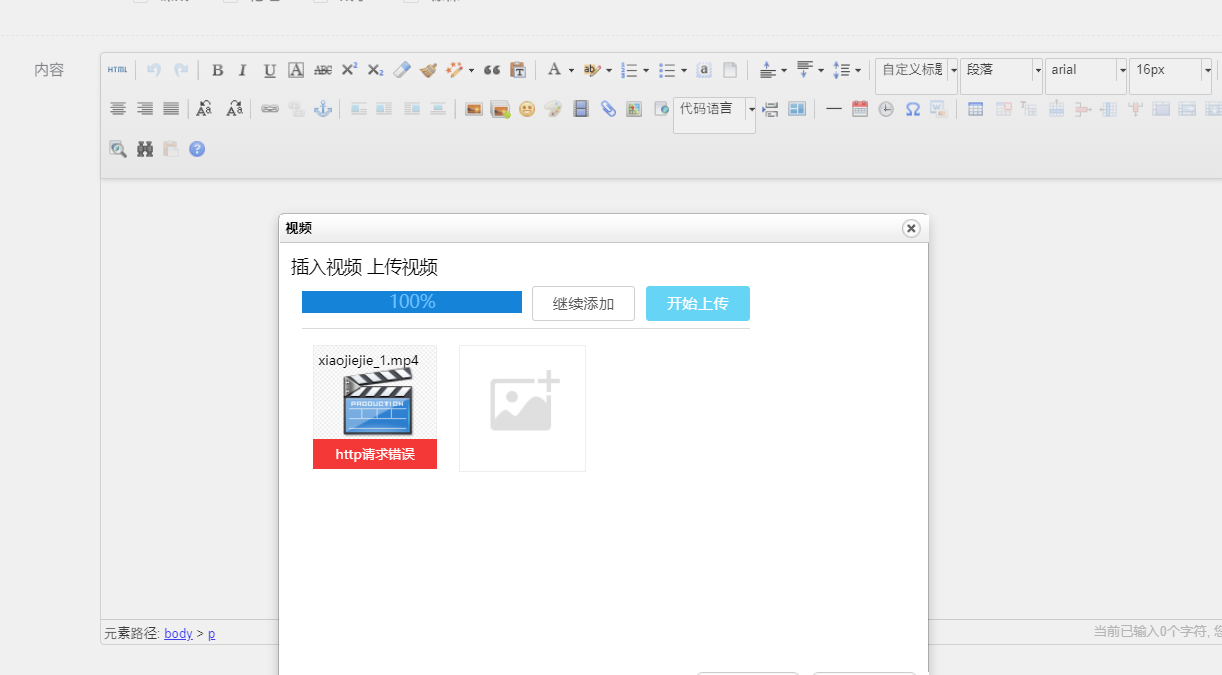This screenshot has width=1222, height=675.
Task: Apply superscript formatting
Action: pyautogui.click(x=349, y=70)
